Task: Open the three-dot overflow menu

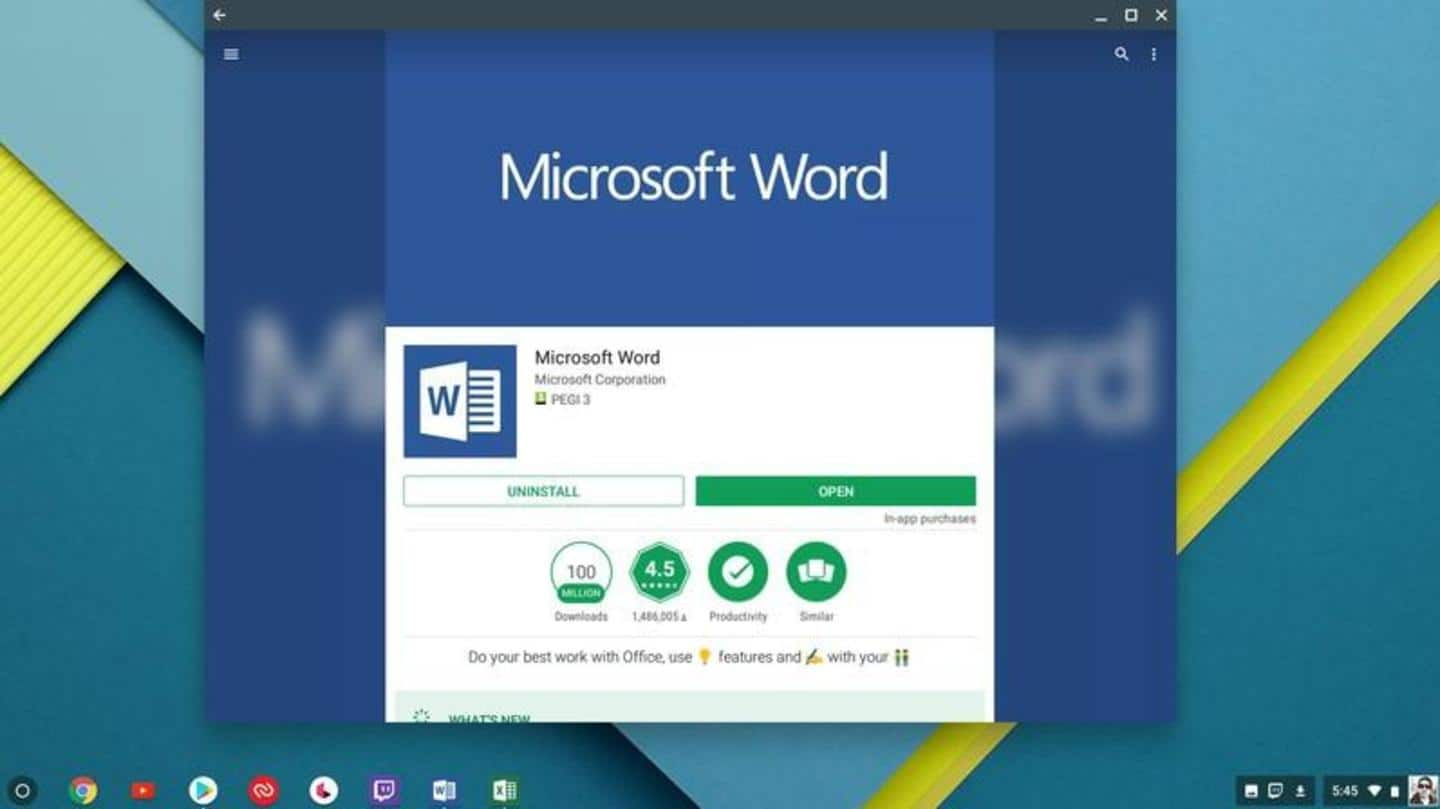Action: click(x=1153, y=54)
